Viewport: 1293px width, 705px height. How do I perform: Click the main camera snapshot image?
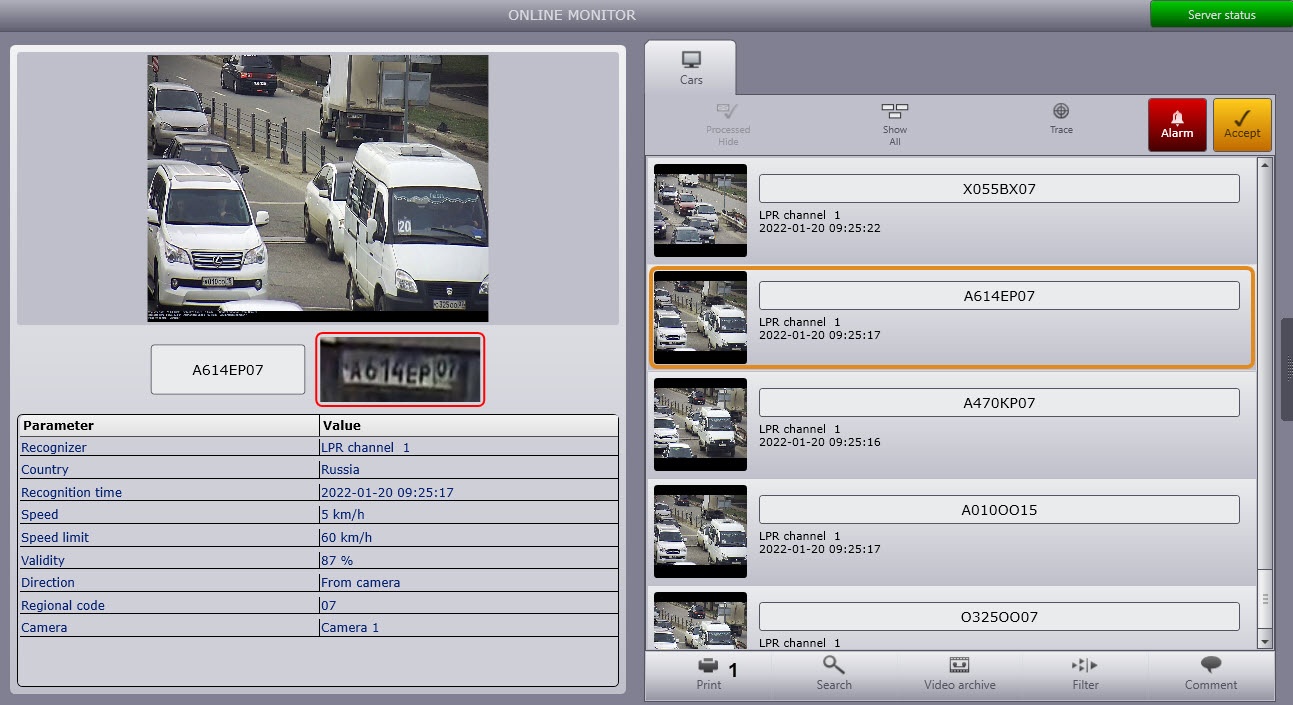click(x=318, y=188)
